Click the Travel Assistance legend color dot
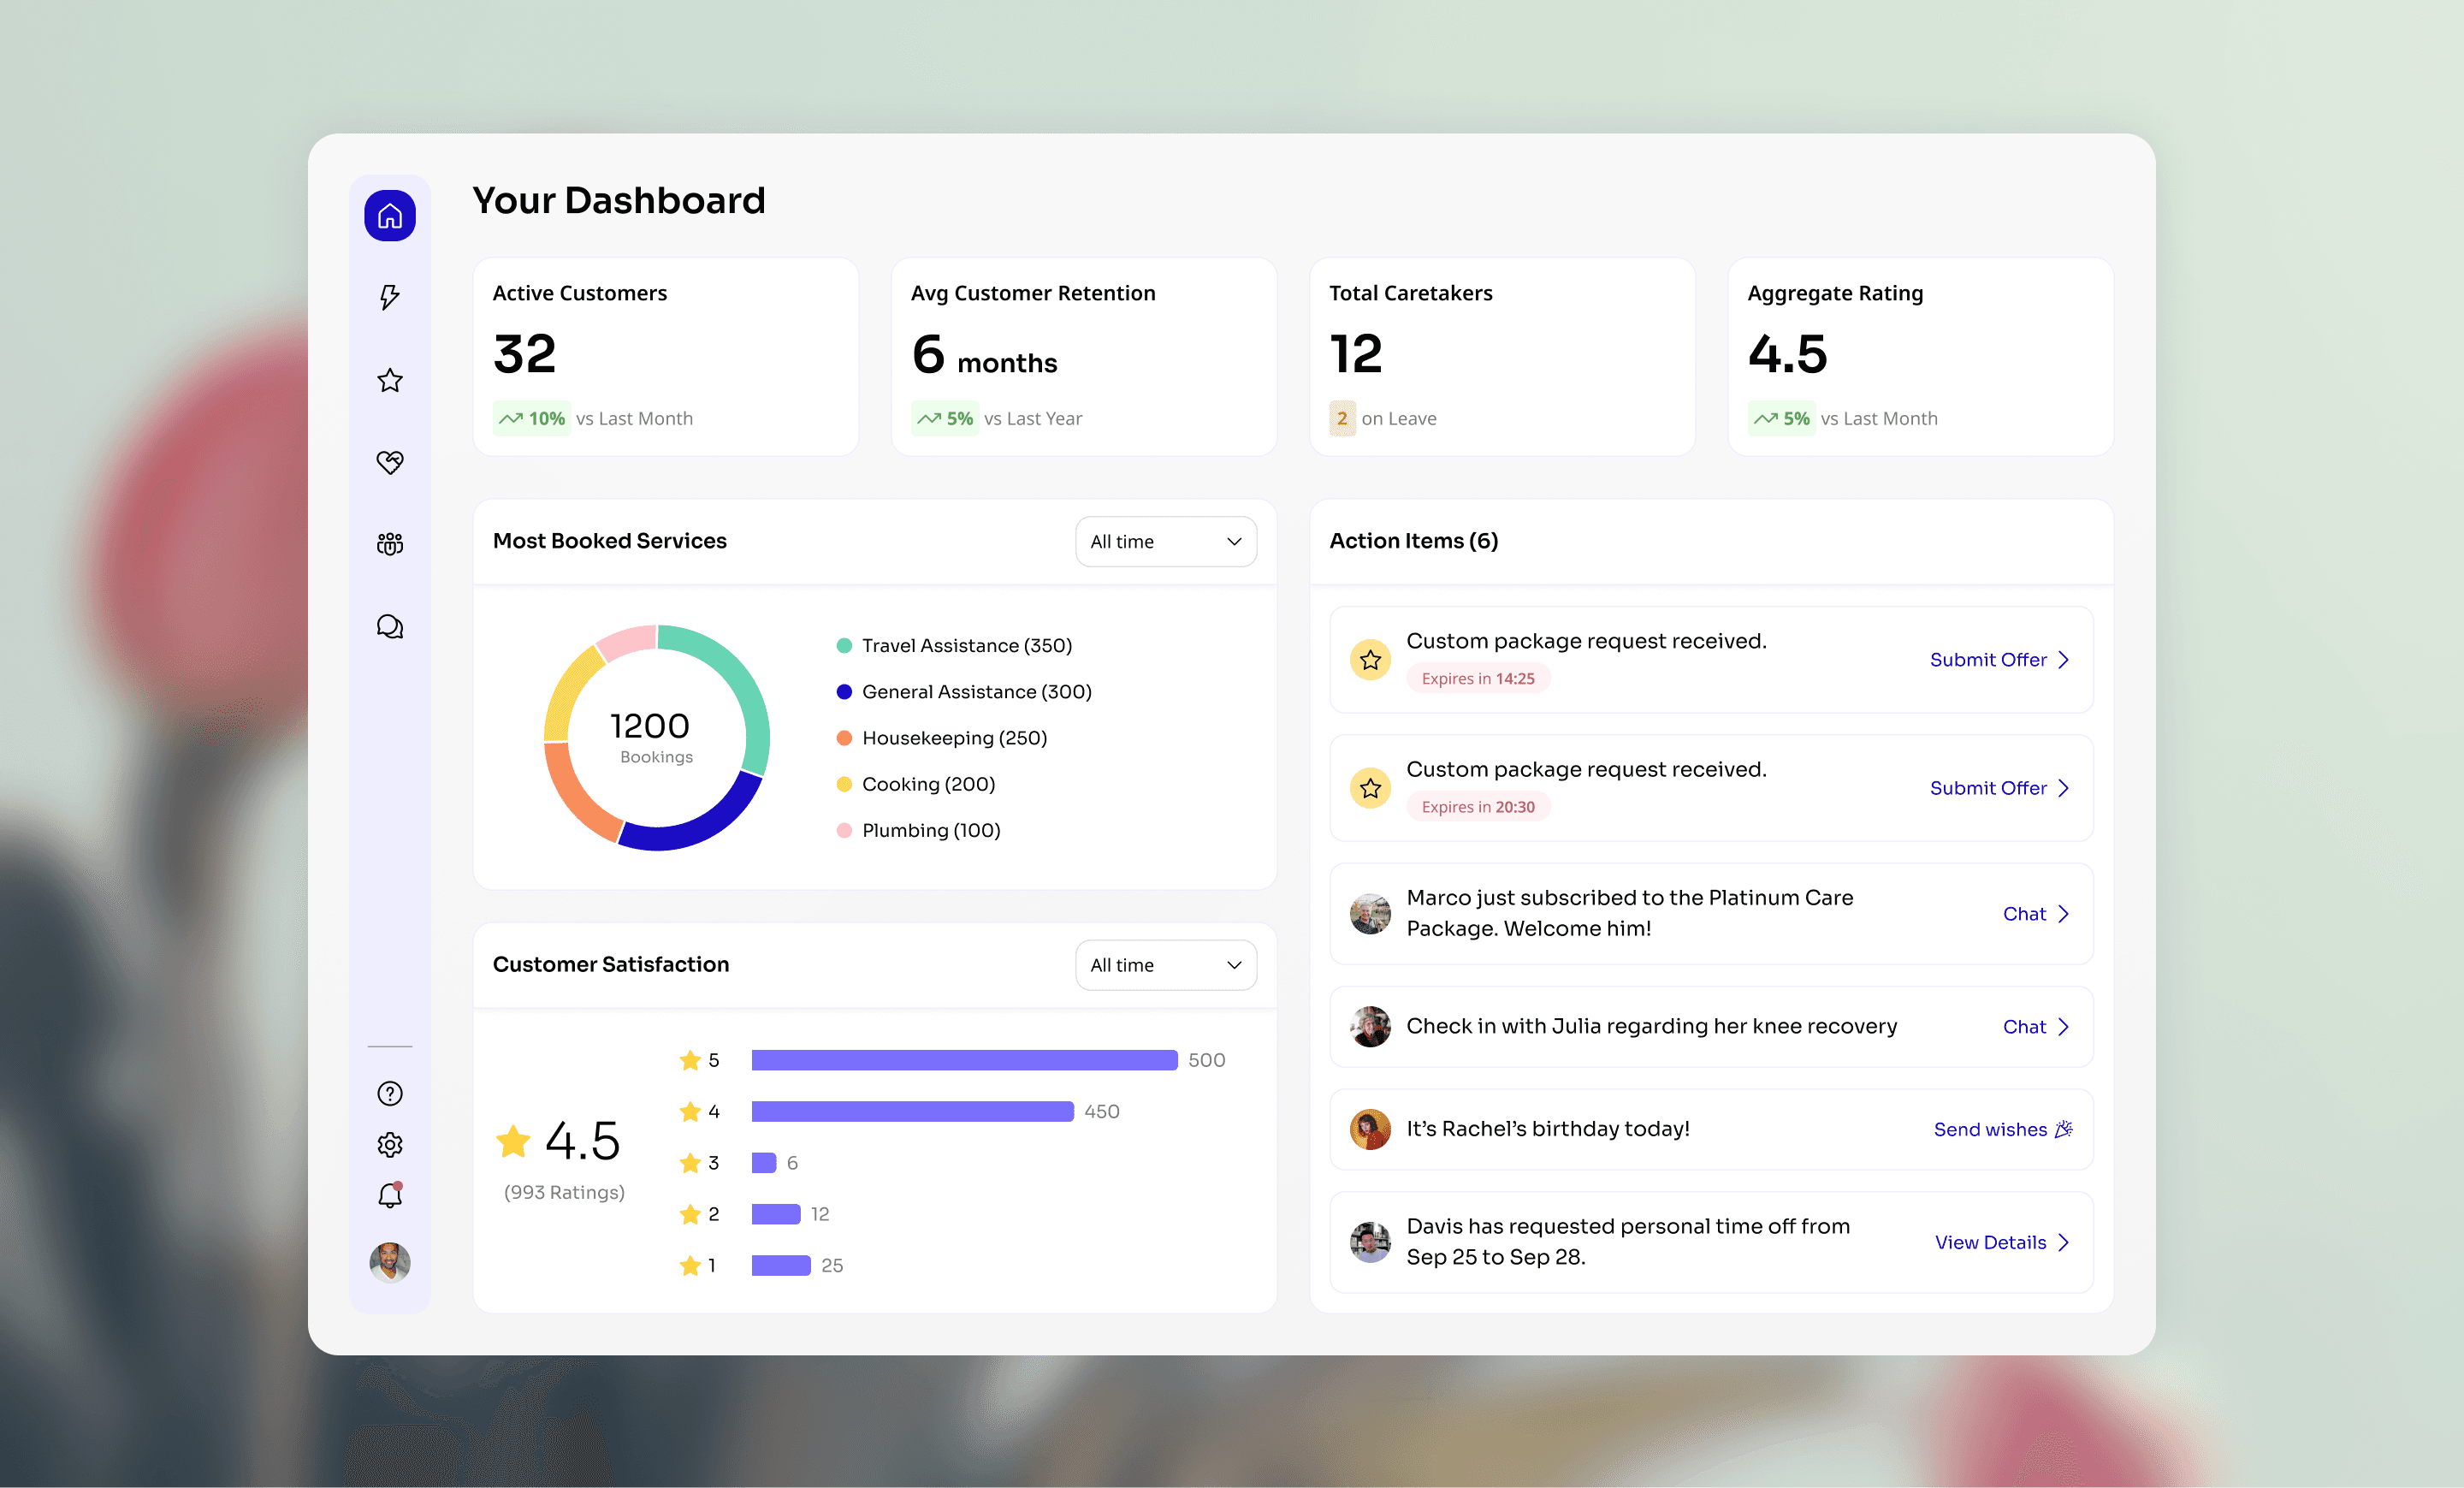The height and width of the screenshot is (1488, 2464). click(844, 646)
